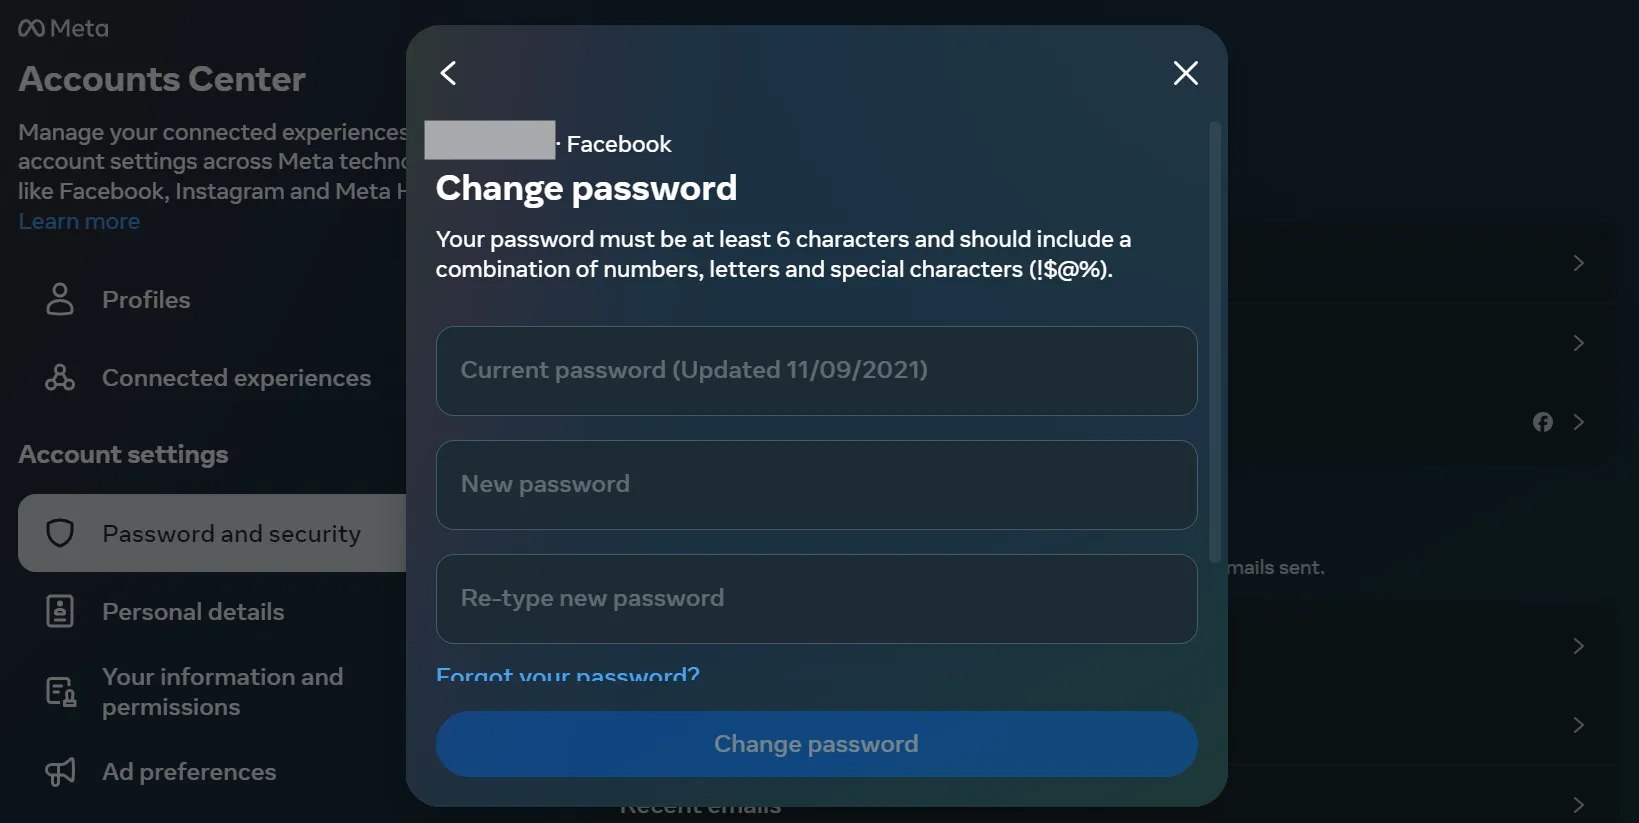
Task: Open the Connected experiences section
Action: click(x=236, y=378)
